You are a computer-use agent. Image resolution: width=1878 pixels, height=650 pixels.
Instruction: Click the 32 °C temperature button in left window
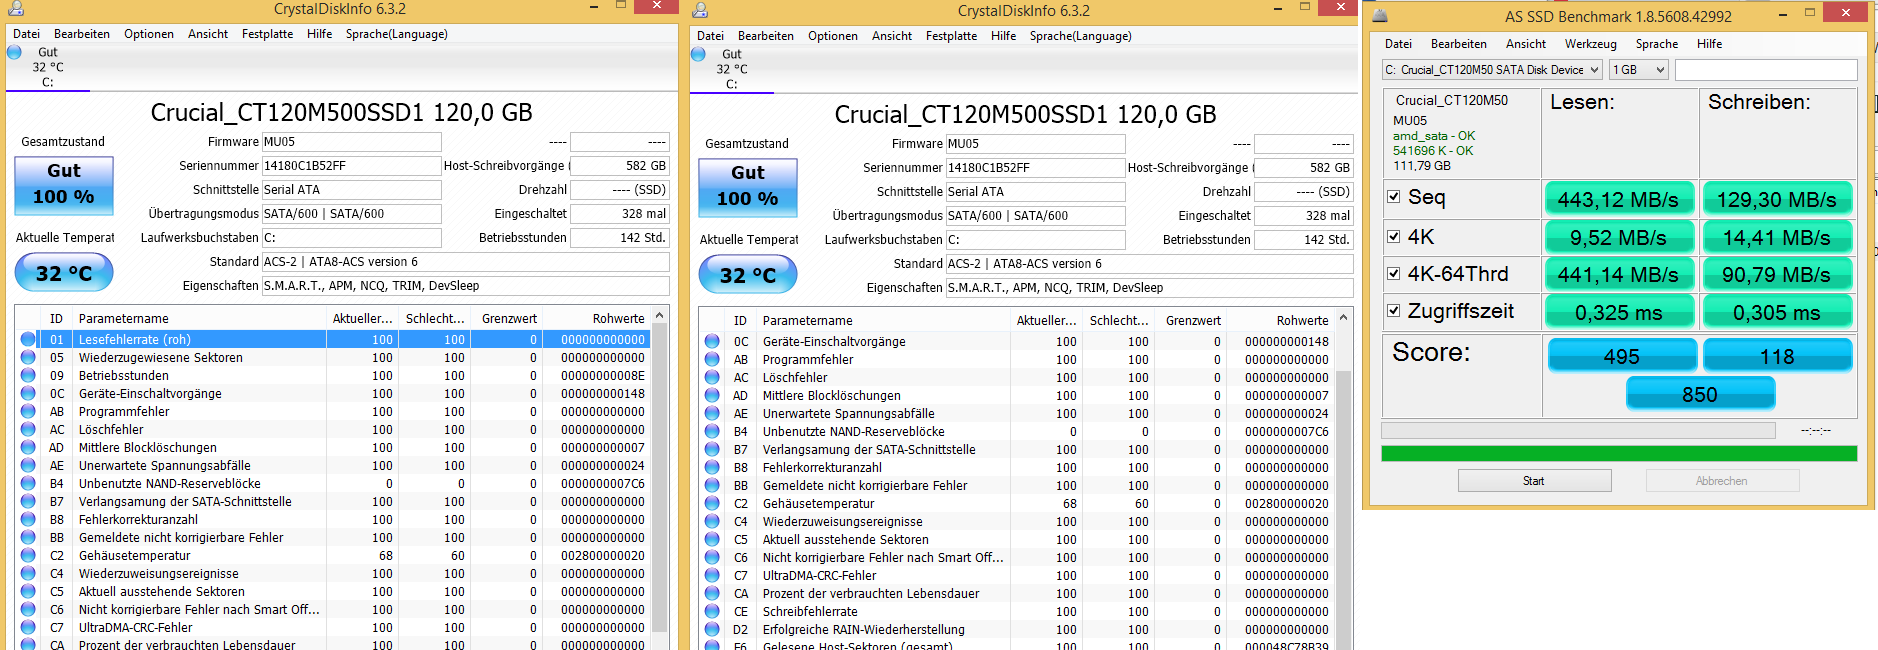(64, 273)
